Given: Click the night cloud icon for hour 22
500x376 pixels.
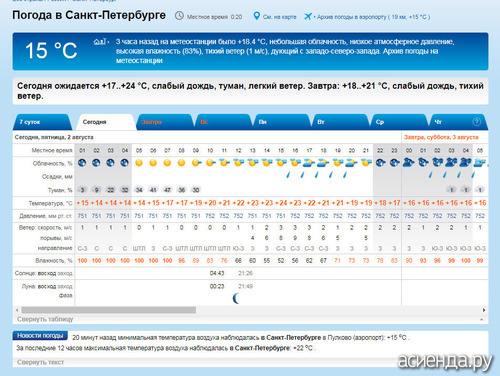Looking at the screenshot, I should (x=380, y=163).
